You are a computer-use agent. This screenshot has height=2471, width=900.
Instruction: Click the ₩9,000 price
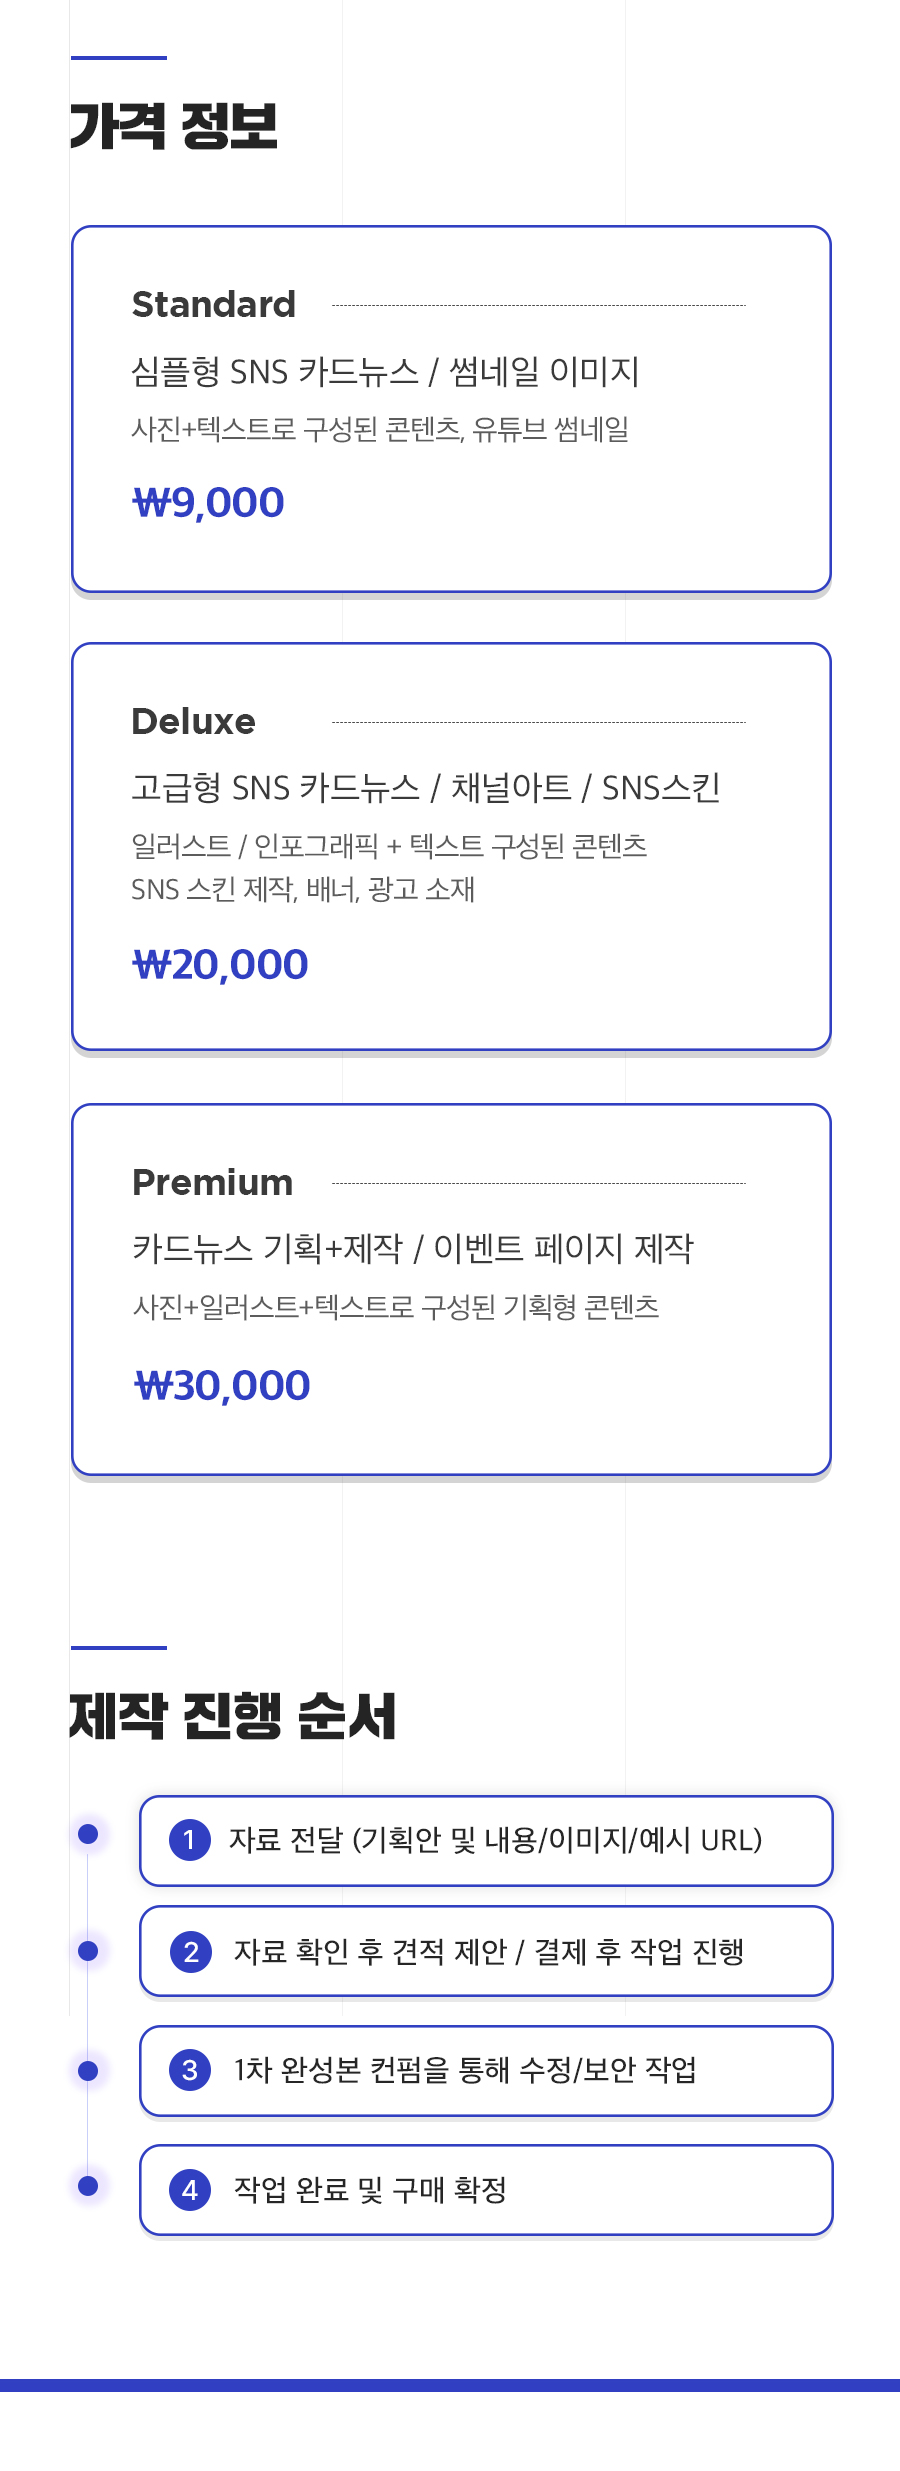209,502
